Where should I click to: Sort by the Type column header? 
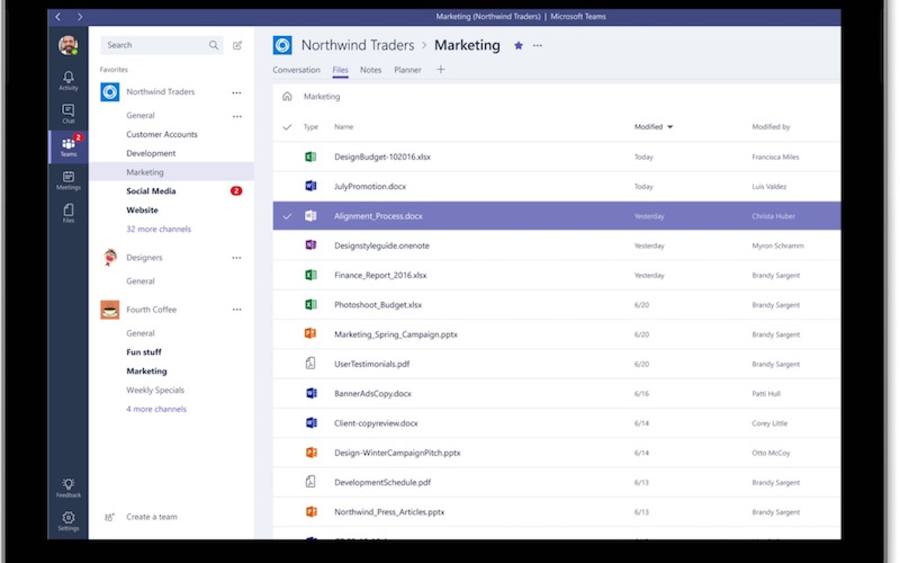tap(311, 127)
